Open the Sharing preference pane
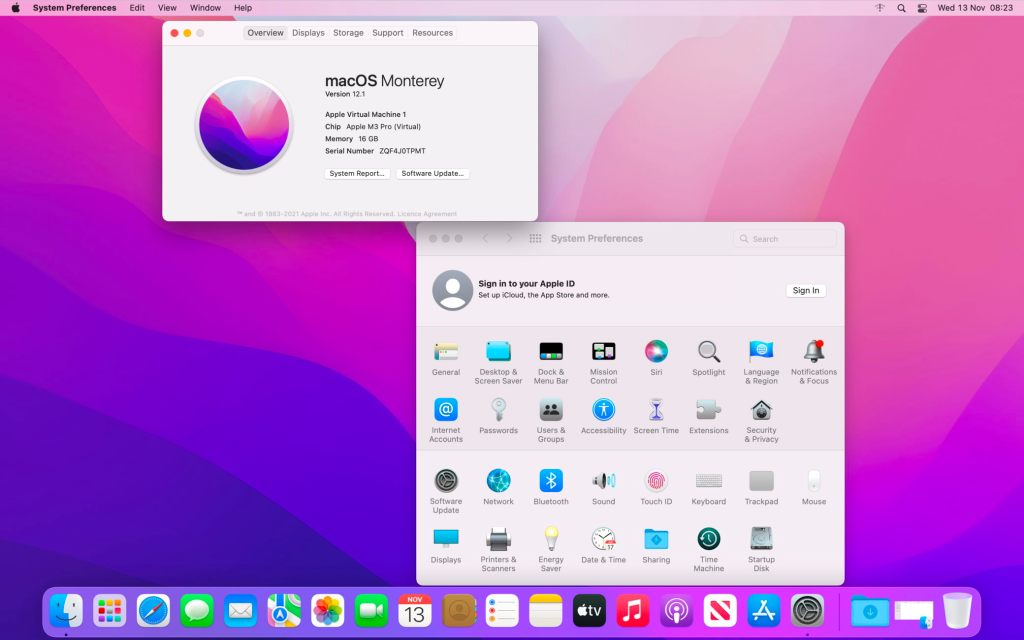Screen dimensions: 1024x640 656,540
